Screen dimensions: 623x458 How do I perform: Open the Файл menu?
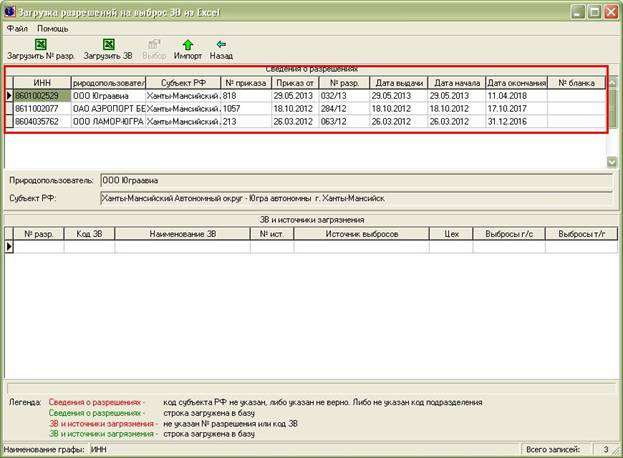pos(16,28)
